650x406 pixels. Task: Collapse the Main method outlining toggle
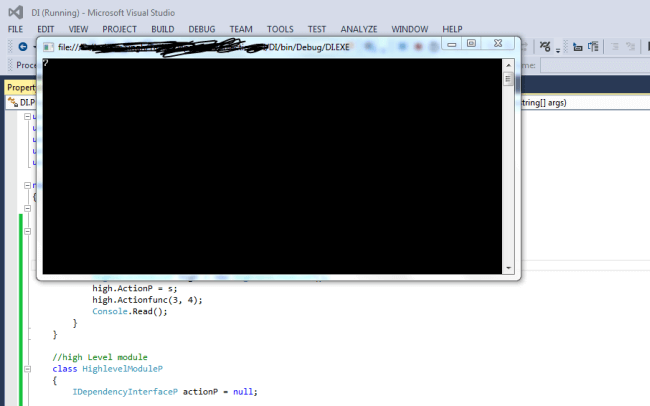(x=27, y=231)
